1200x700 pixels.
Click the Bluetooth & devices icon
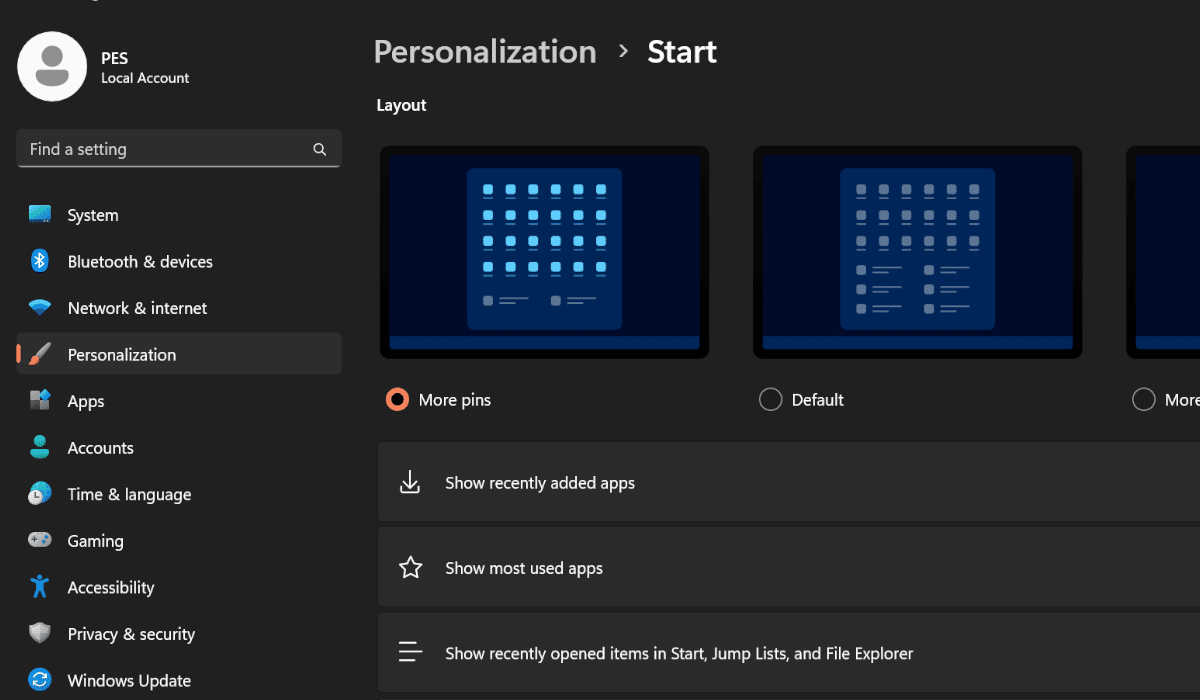[40, 261]
